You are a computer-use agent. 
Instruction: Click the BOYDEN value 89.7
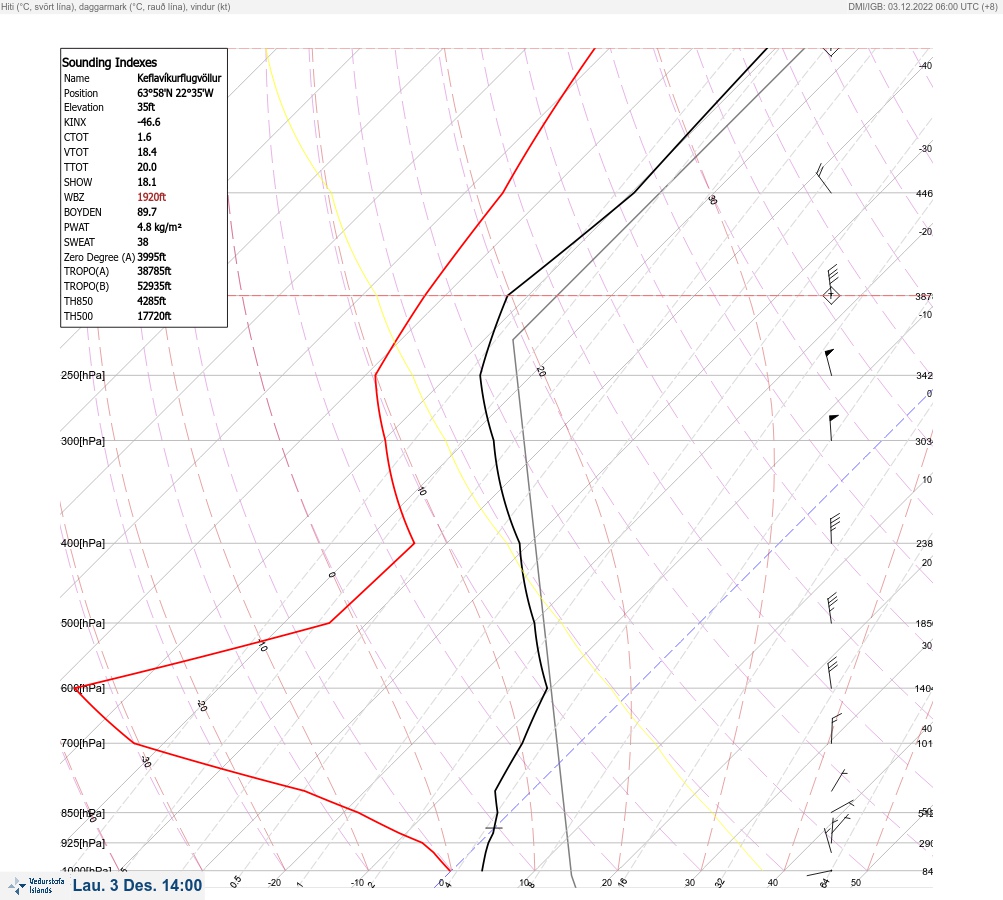147,212
